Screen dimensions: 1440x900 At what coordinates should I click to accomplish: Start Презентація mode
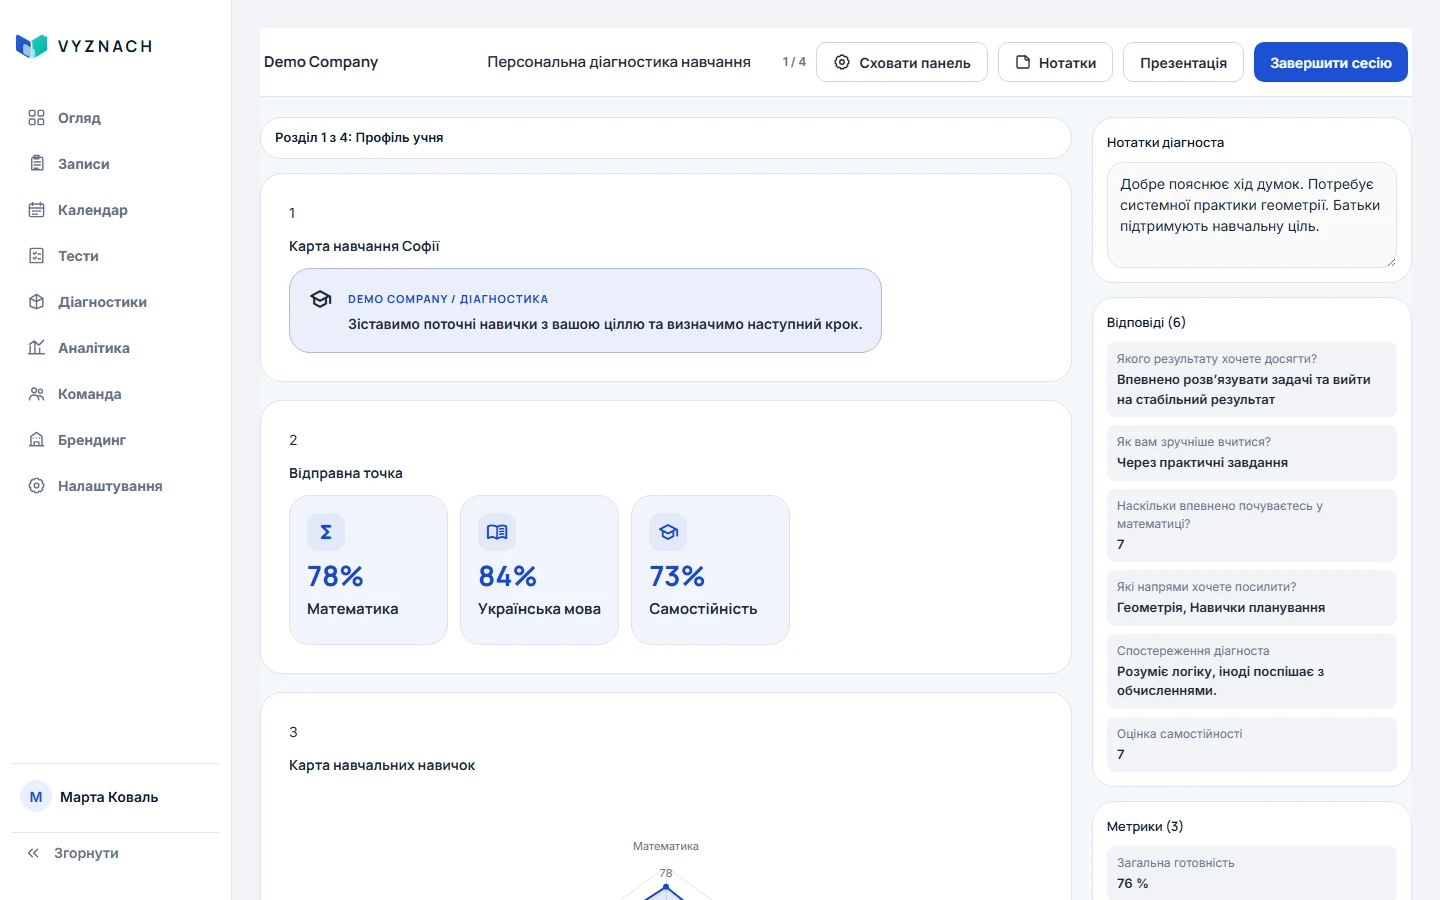[1183, 62]
